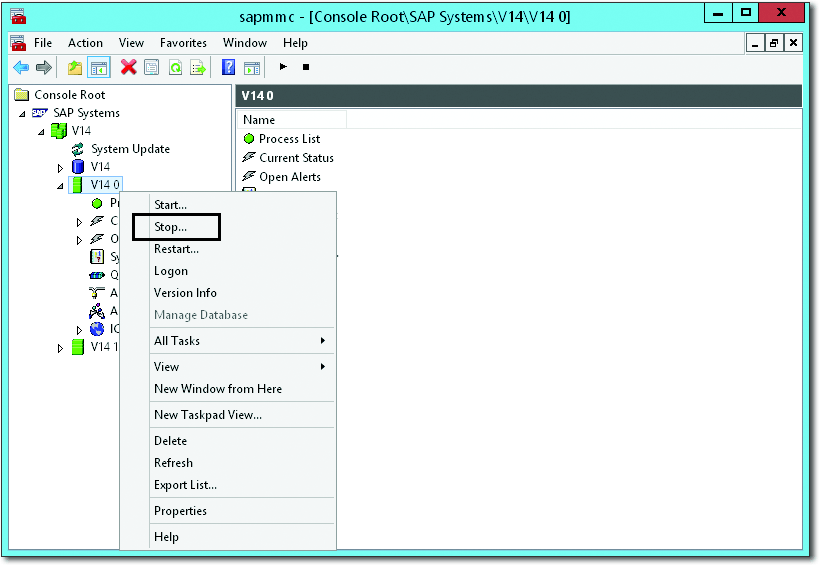
Task: Toggle Show/Hide Console Tree icon
Action: 99,67
